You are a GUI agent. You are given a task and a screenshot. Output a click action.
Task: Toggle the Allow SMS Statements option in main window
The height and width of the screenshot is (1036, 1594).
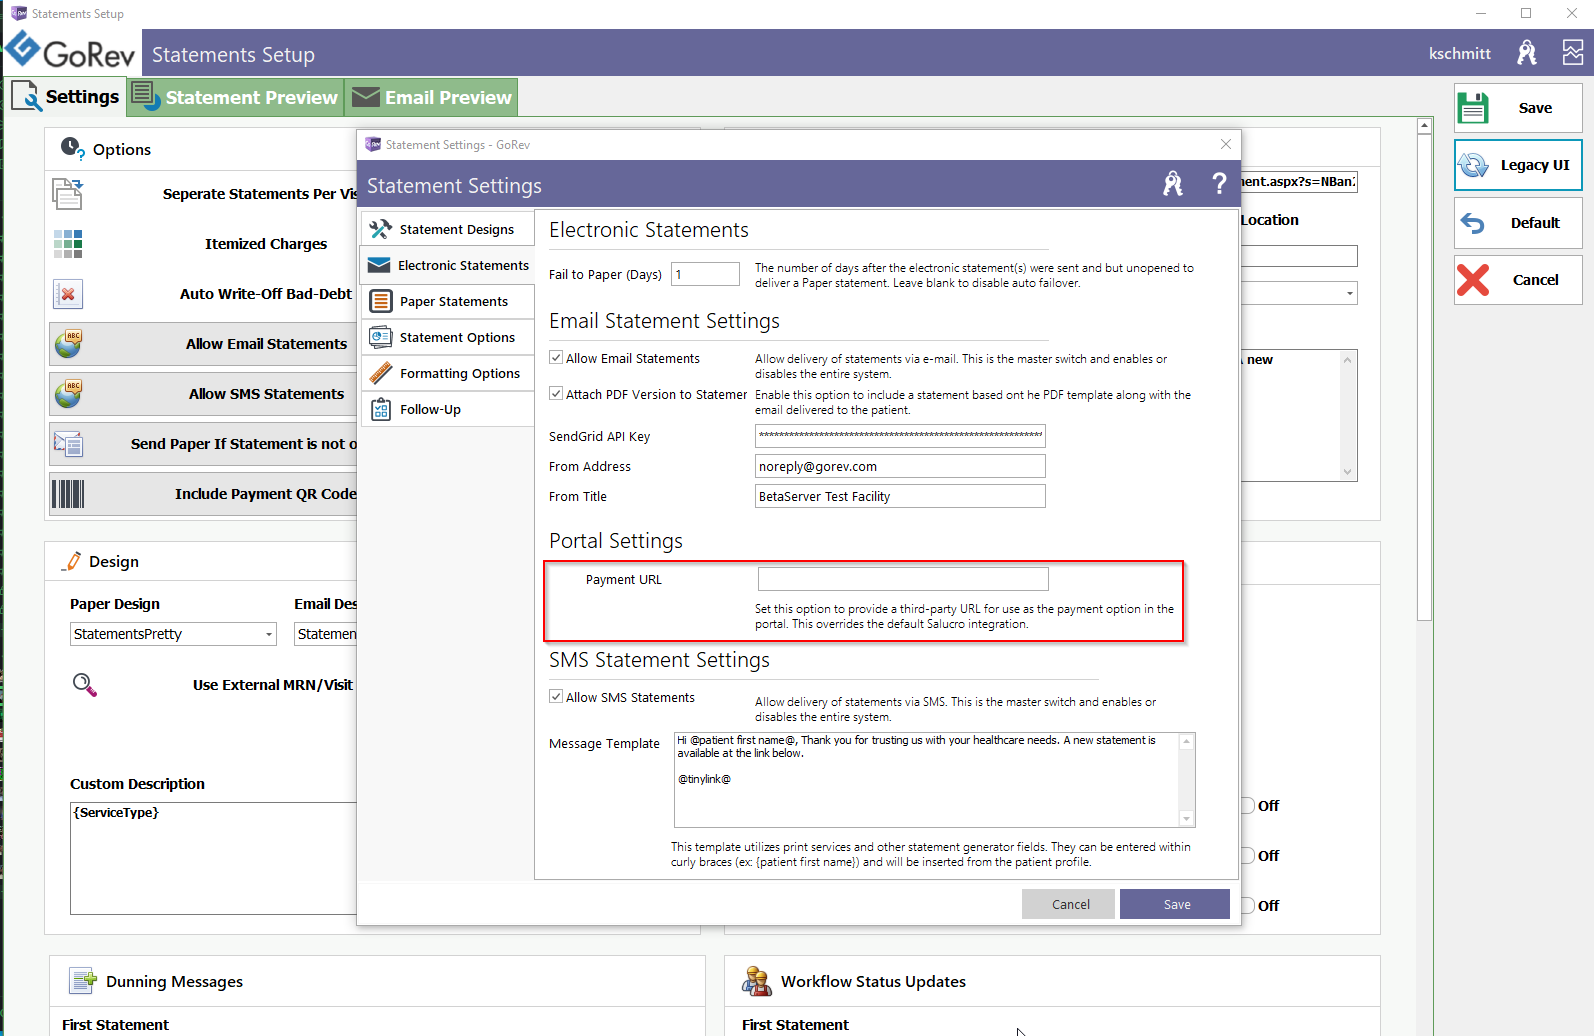pos(203,394)
